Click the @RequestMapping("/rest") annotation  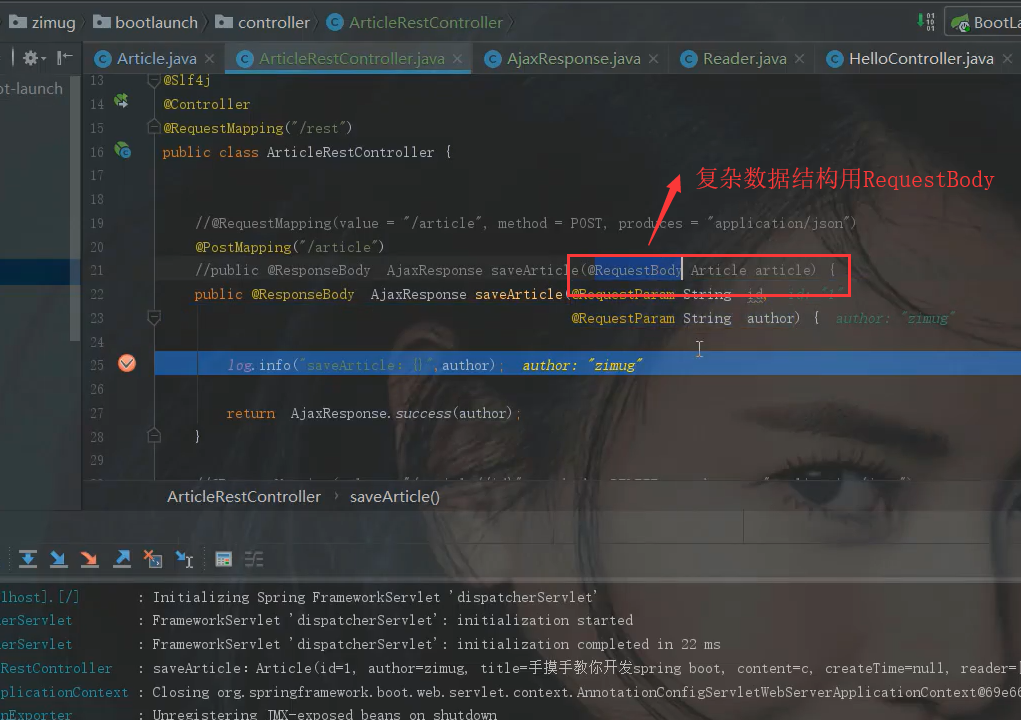point(257,128)
